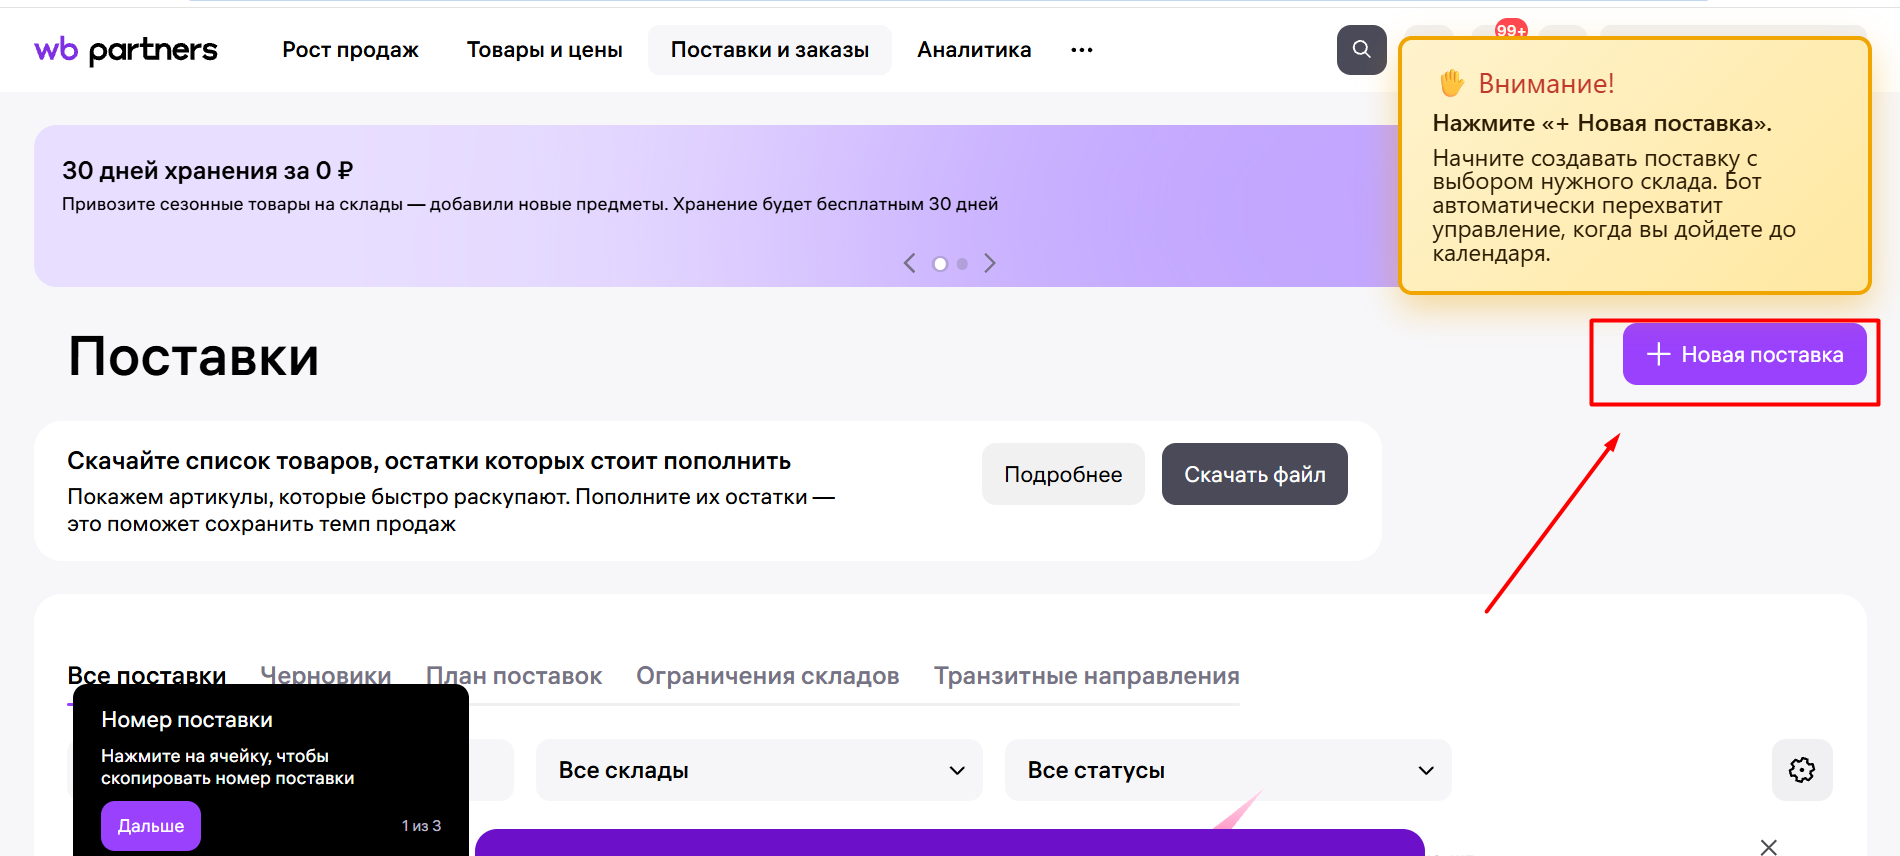
Task: Click the wb partners logo
Action: pyautogui.click(x=126, y=50)
